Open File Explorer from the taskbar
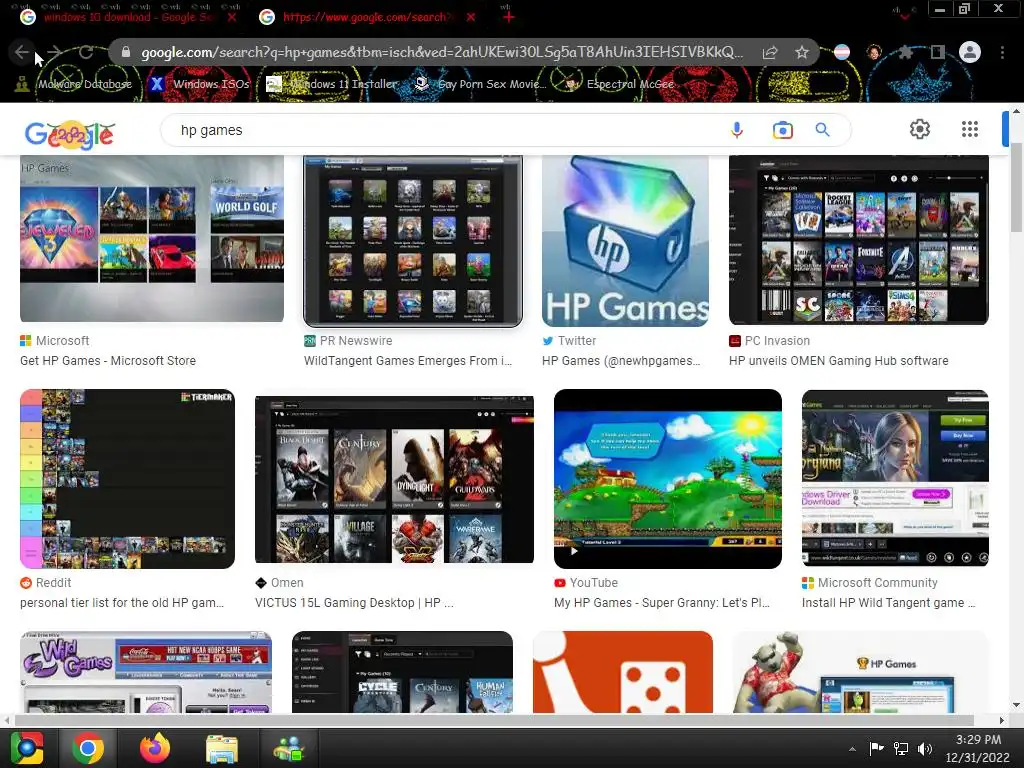 click(221, 749)
